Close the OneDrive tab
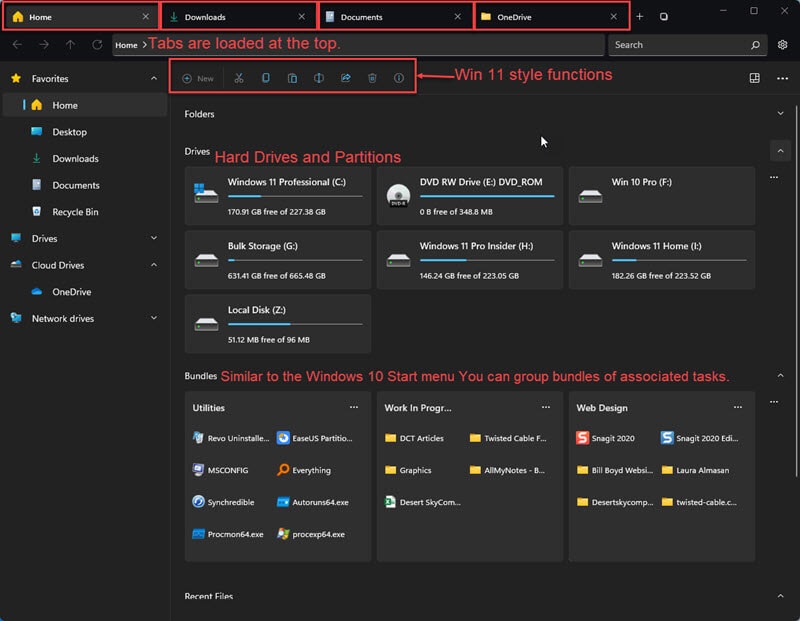Viewport: 800px width, 621px height. [614, 17]
